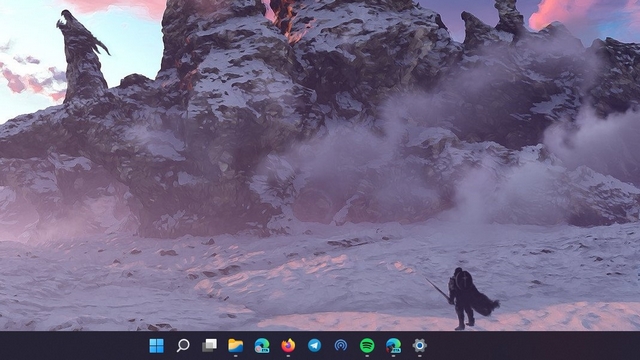Viewport: 640px width, 360px height.
Task: Open Edge Beta icon beside Settings gear
Action: tap(393, 346)
